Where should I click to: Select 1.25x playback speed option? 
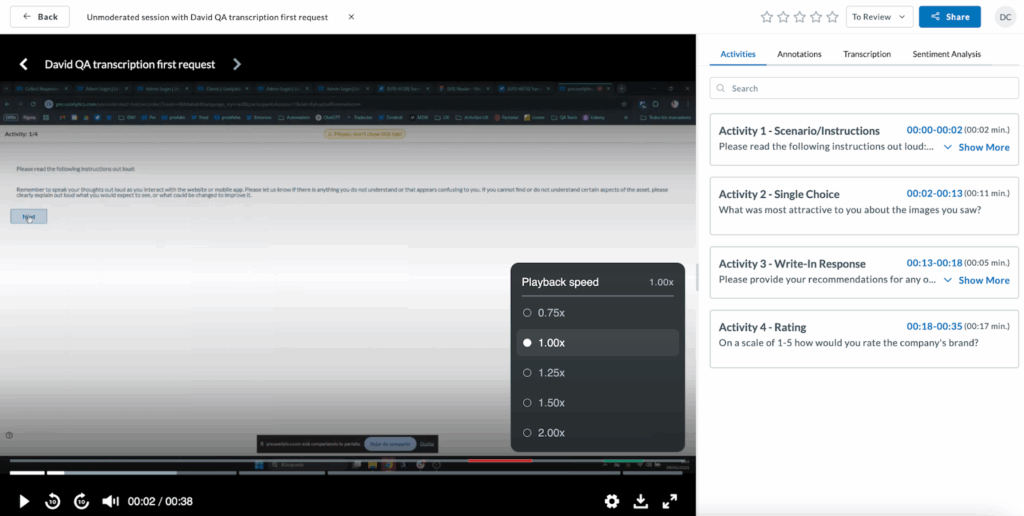(550, 373)
